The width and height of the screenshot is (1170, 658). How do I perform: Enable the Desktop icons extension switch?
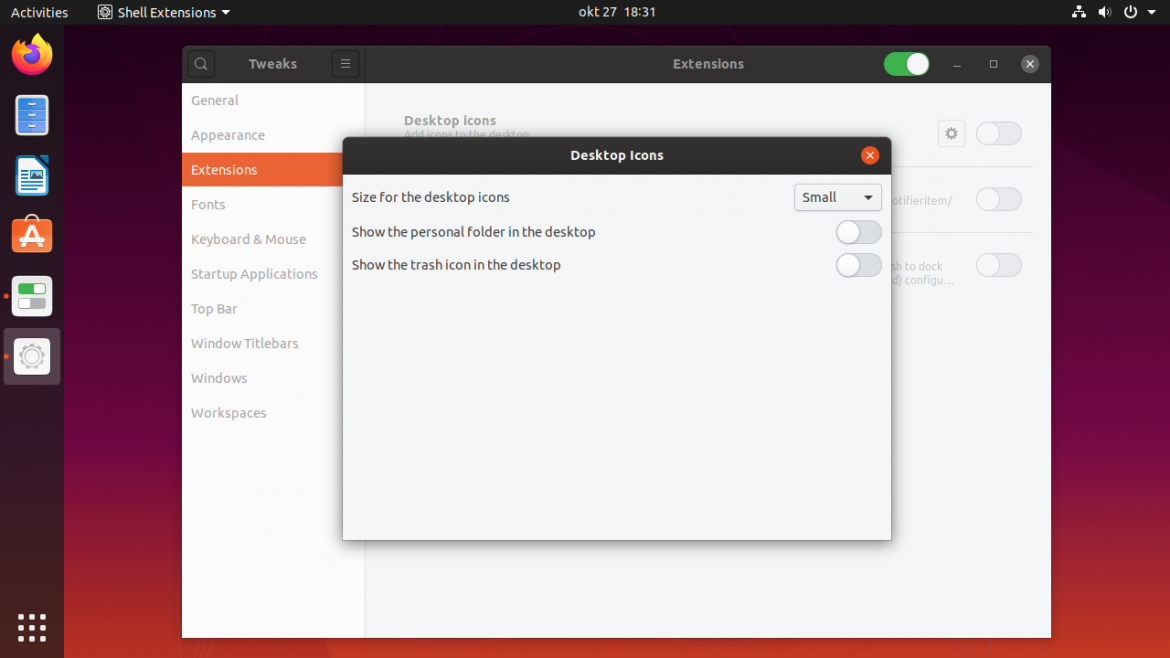coord(998,133)
